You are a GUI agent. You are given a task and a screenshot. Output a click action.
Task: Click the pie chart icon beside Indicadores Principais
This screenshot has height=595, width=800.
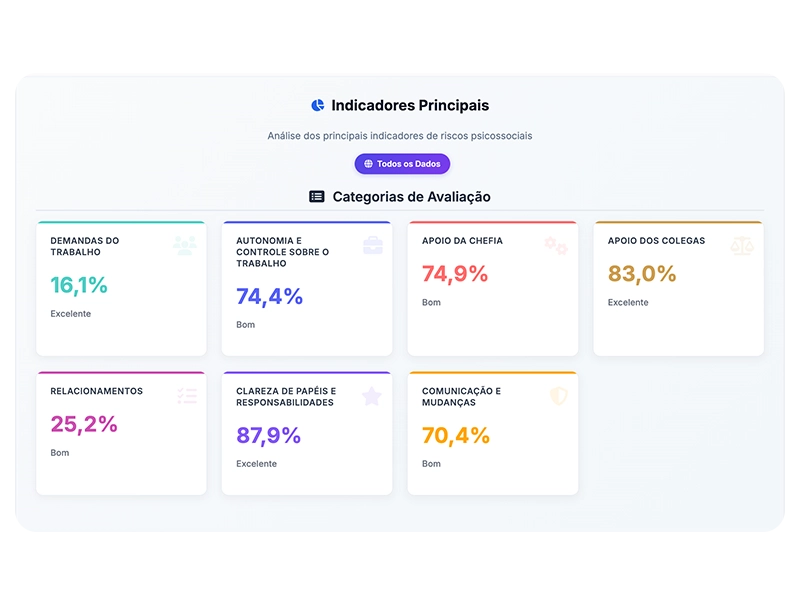click(x=318, y=105)
